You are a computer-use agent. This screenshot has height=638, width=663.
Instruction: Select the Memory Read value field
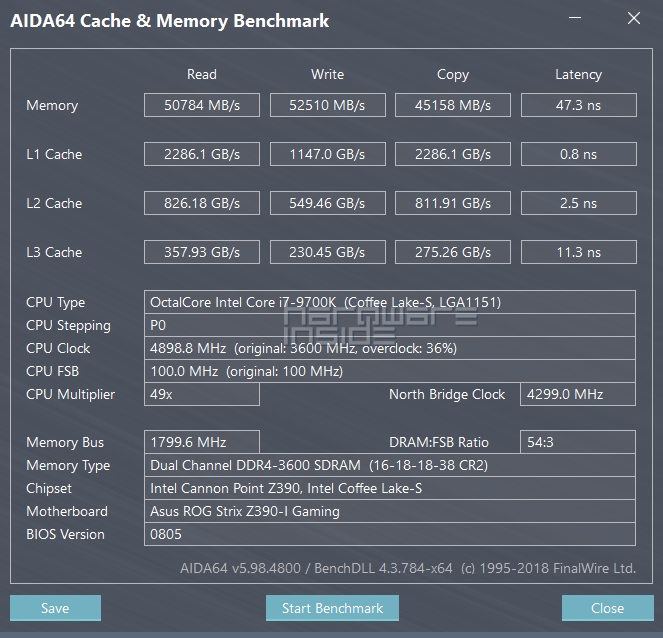tap(202, 105)
